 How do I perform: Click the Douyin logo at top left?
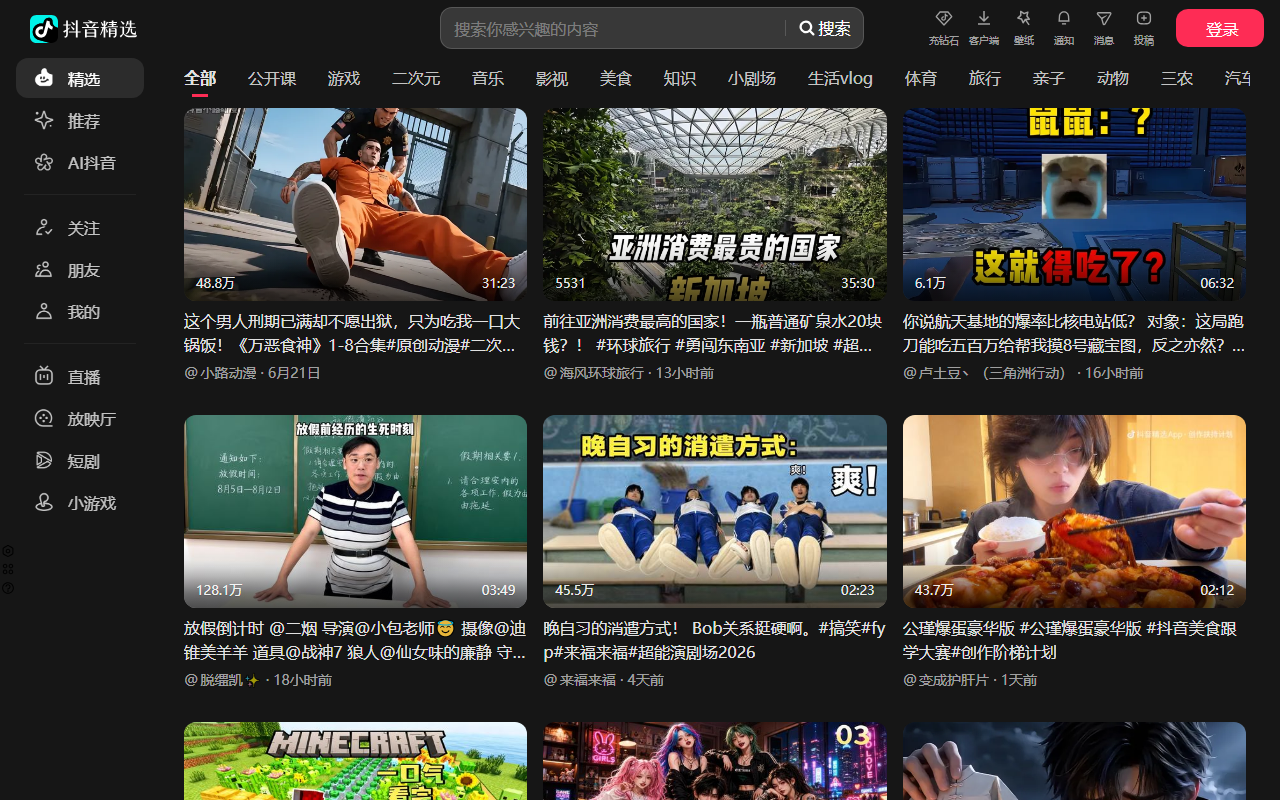[84, 29]
